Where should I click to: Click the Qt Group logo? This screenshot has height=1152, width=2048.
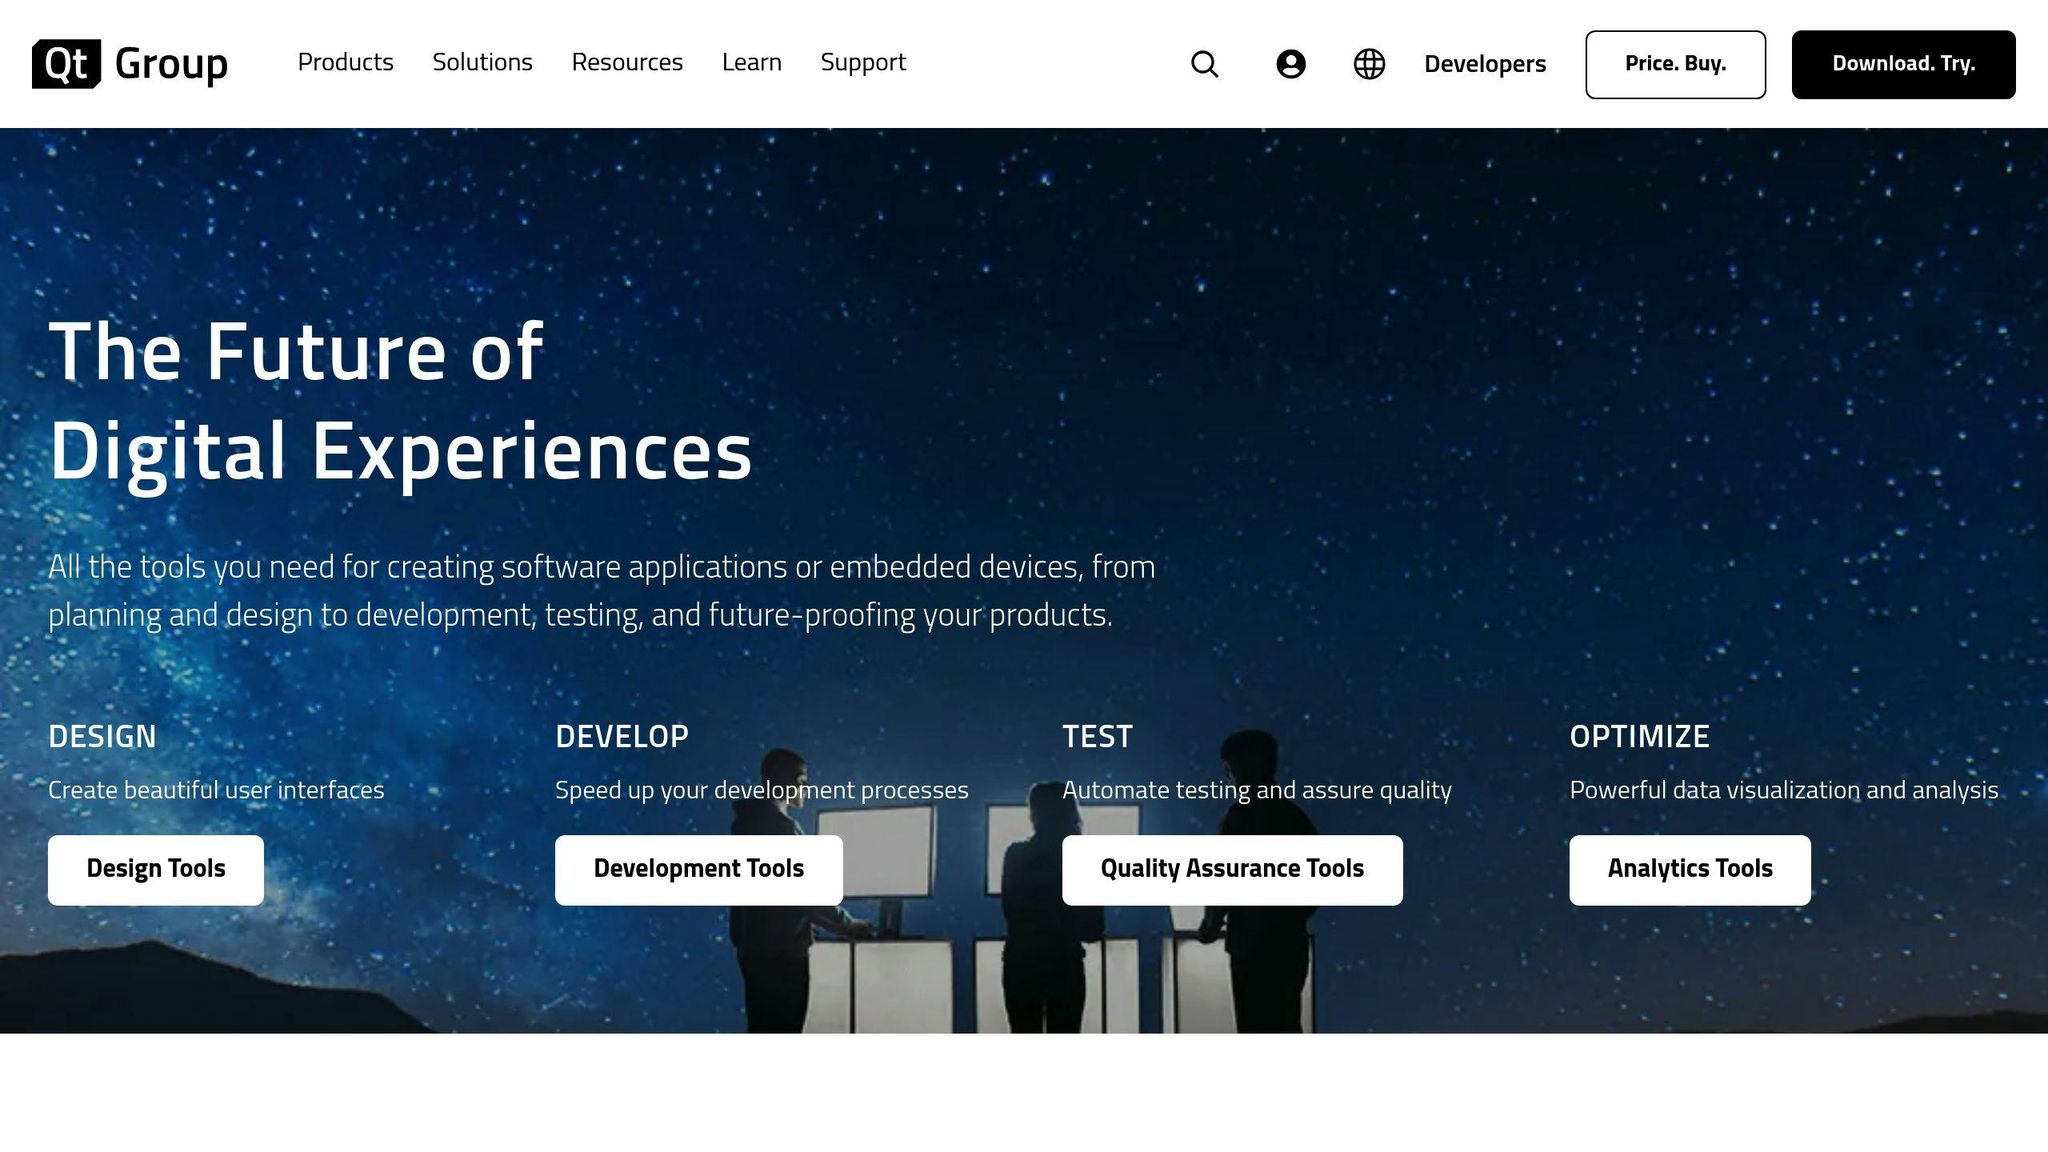pyautogui.click(x=130, y=64)
